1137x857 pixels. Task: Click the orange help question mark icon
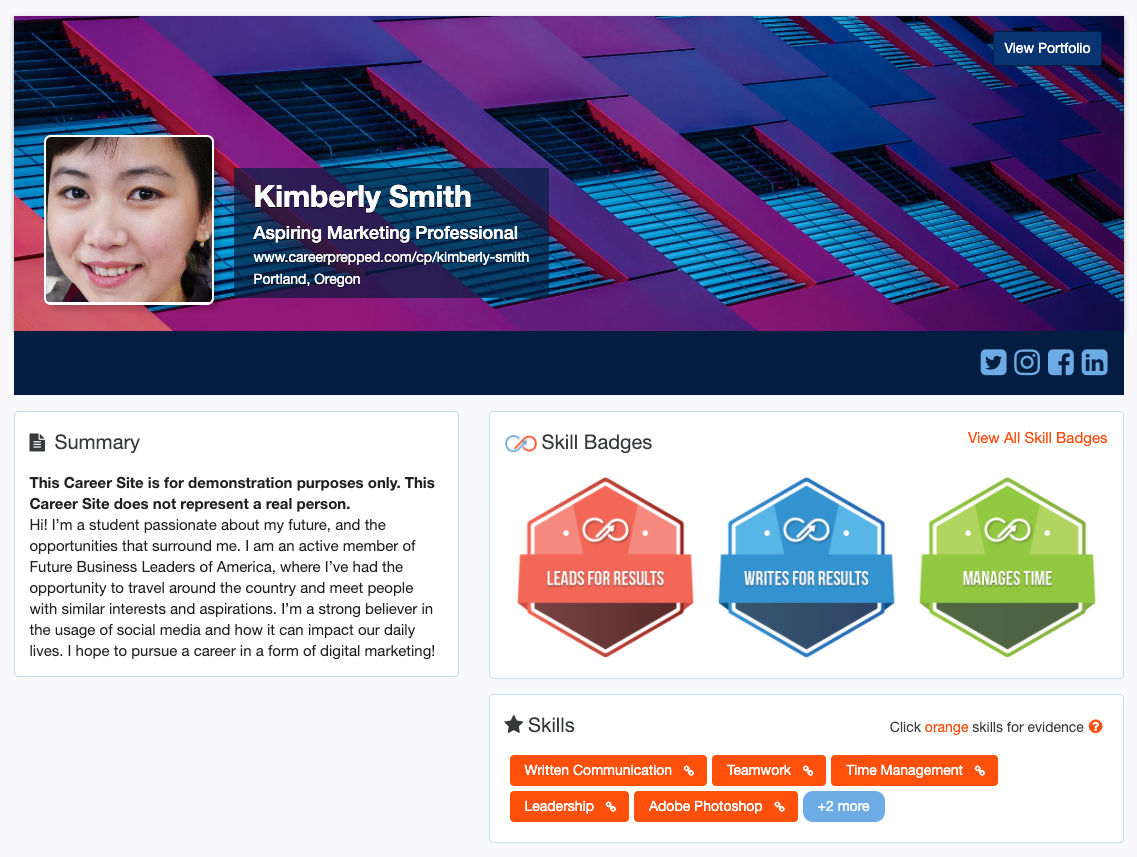coord(1096,727)
